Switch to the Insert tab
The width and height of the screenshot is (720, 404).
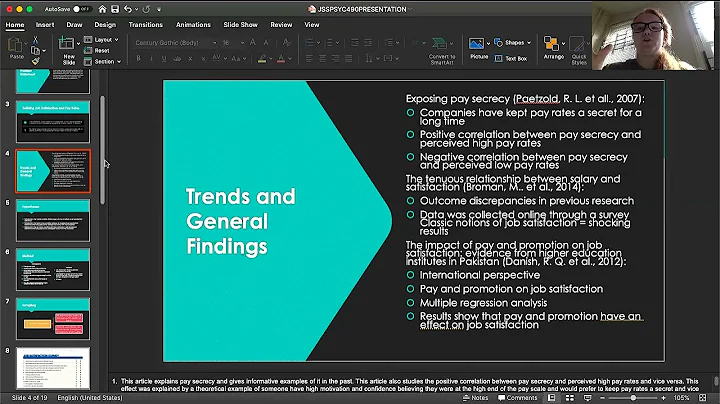click(x=45, y=25)
